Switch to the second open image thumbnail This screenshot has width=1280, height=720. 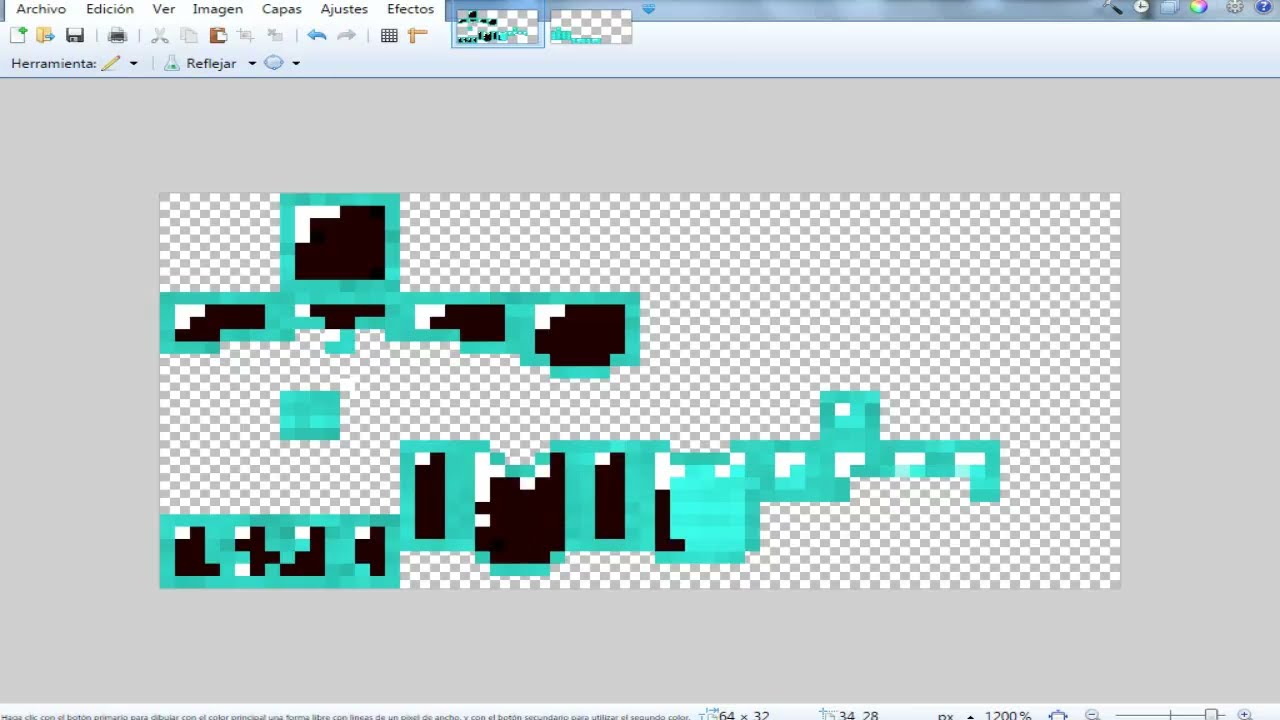pyautogui.click(x=591, y=27)
